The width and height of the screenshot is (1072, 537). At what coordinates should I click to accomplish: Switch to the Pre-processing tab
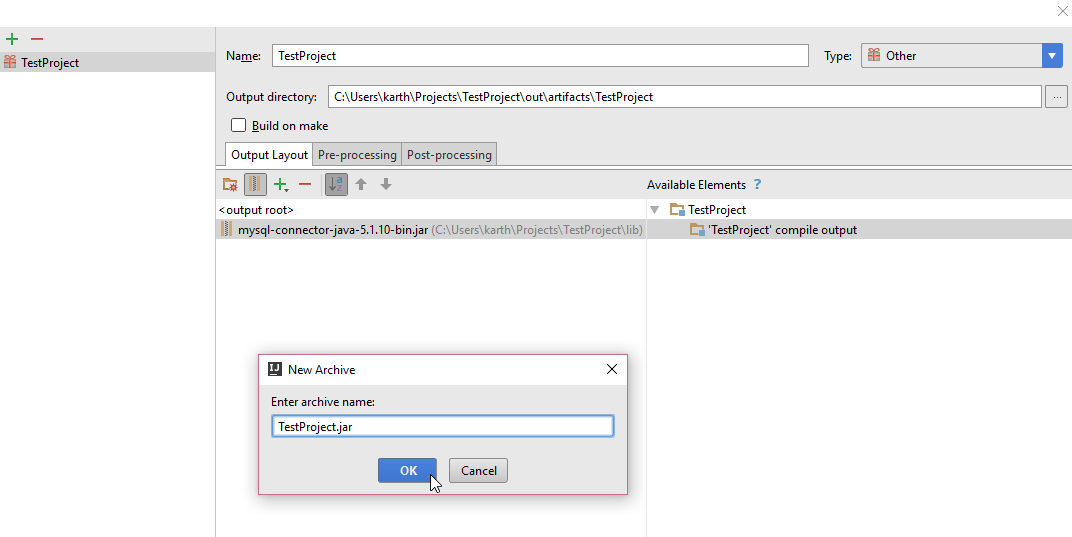coord(357,155)
